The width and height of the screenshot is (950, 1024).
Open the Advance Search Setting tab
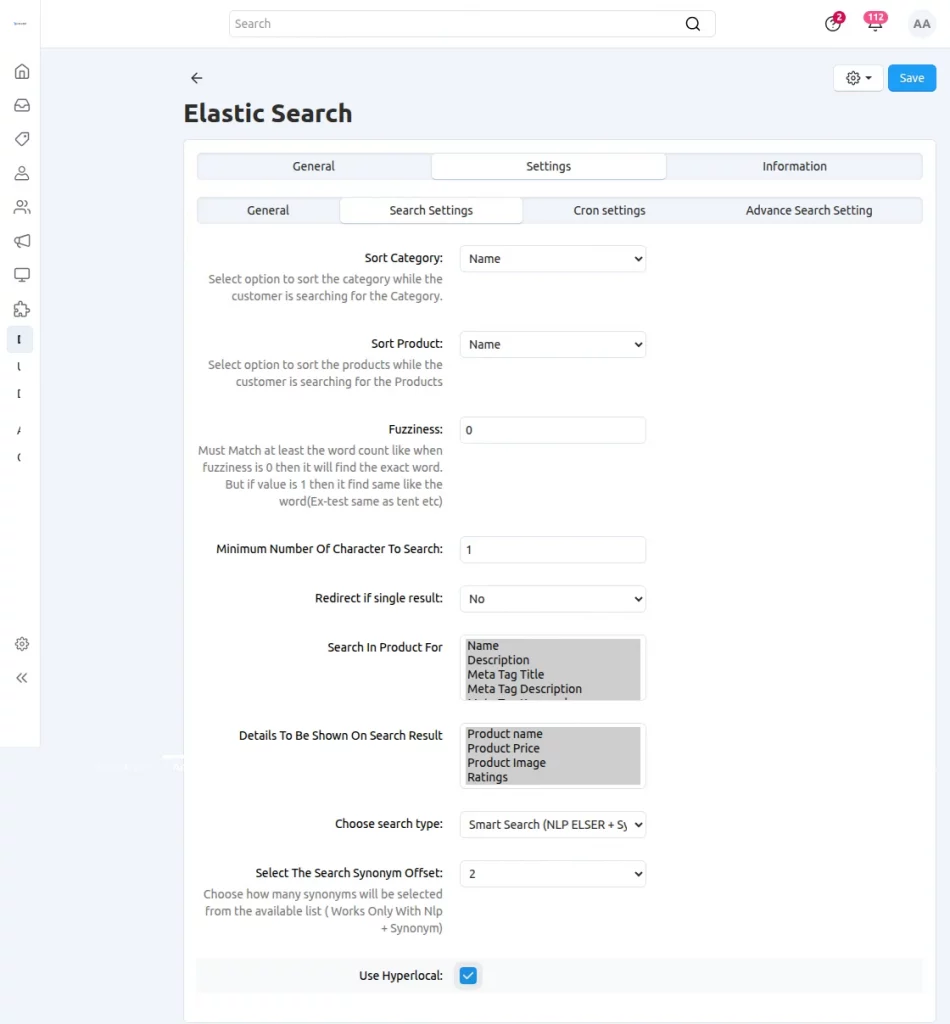(808, 210)
